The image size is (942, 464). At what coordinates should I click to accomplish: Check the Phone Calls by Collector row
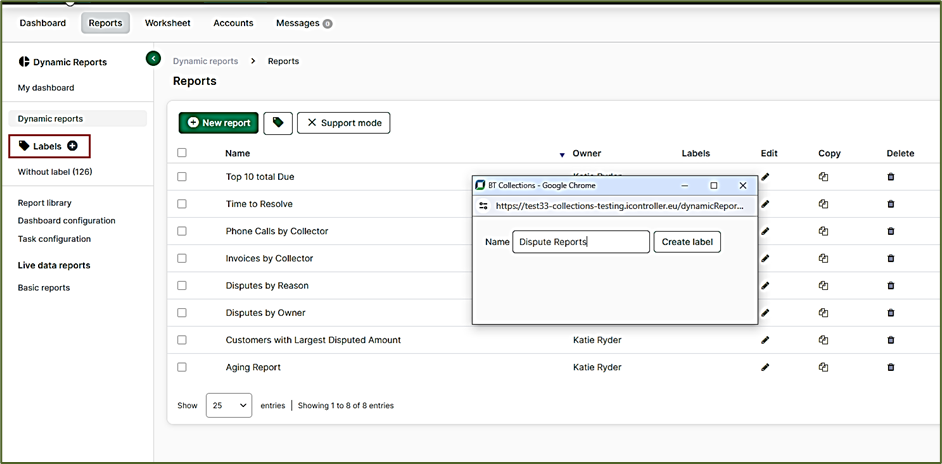(x=182, y=231)
